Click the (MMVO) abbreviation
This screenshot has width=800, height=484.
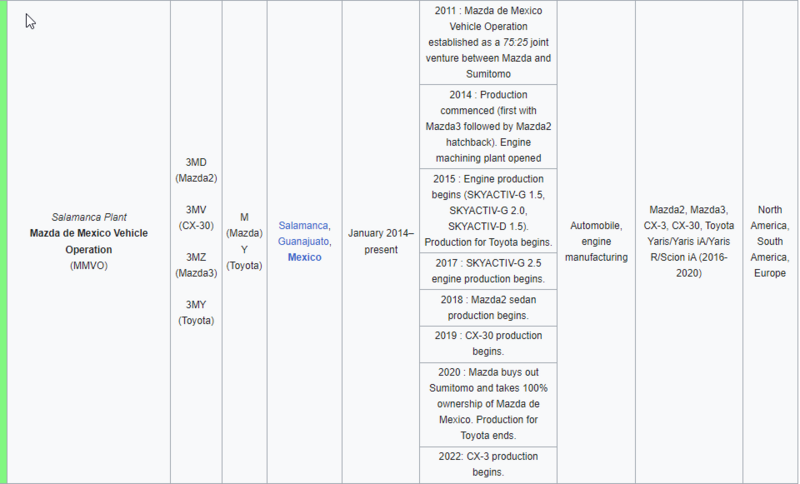pyautogui.click(x=89, y=265)
